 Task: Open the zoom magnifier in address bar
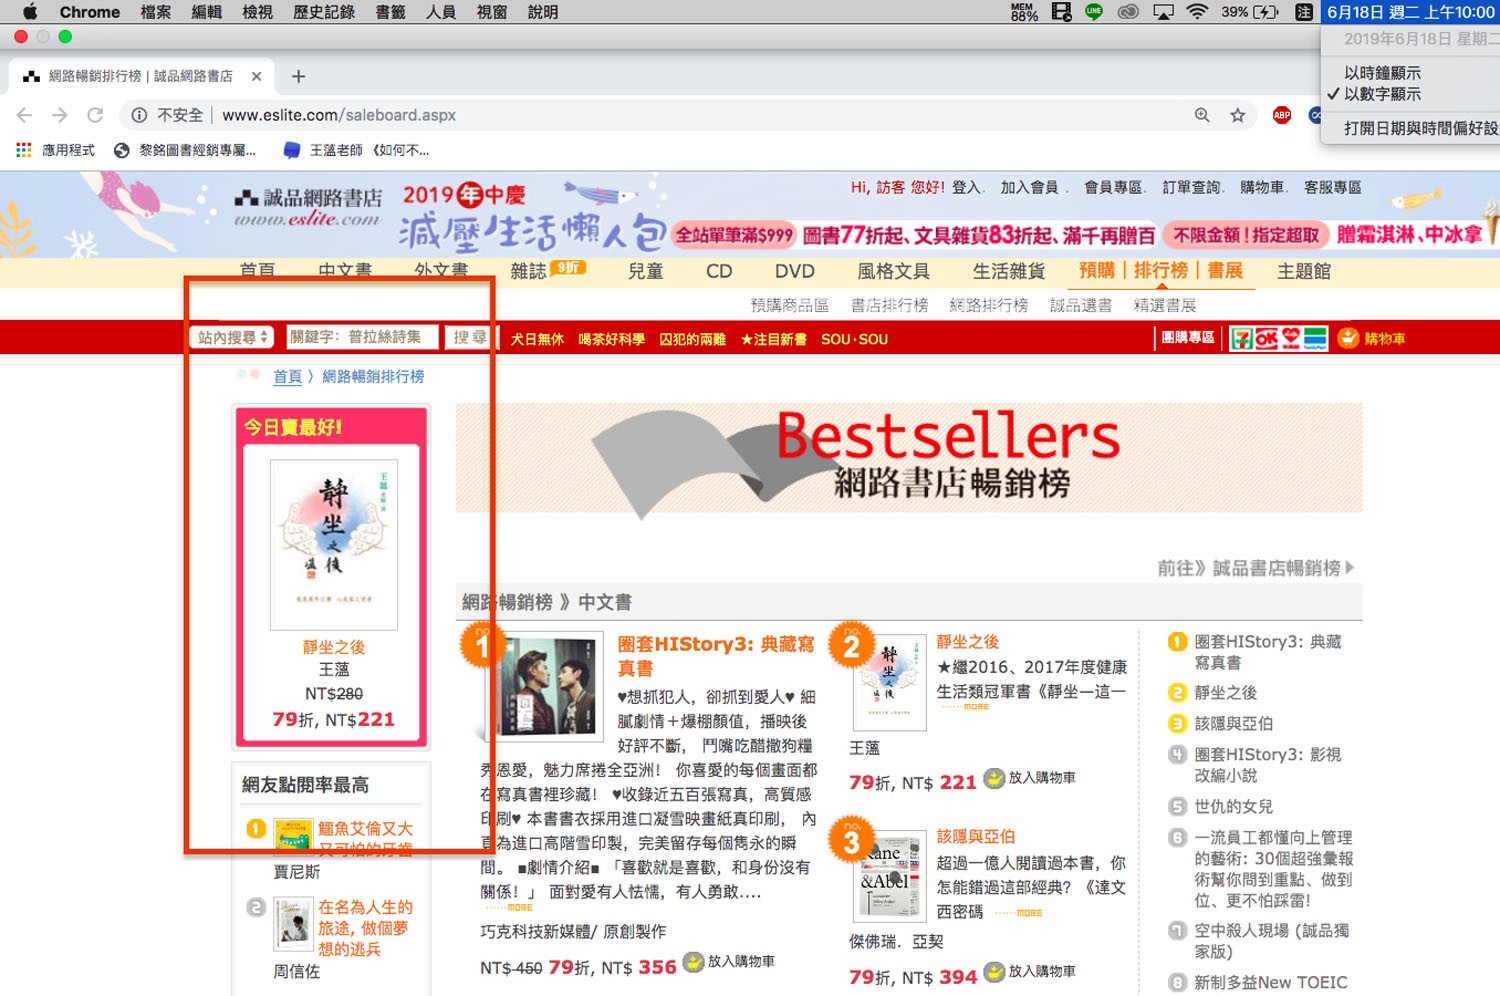(1202, 115)
